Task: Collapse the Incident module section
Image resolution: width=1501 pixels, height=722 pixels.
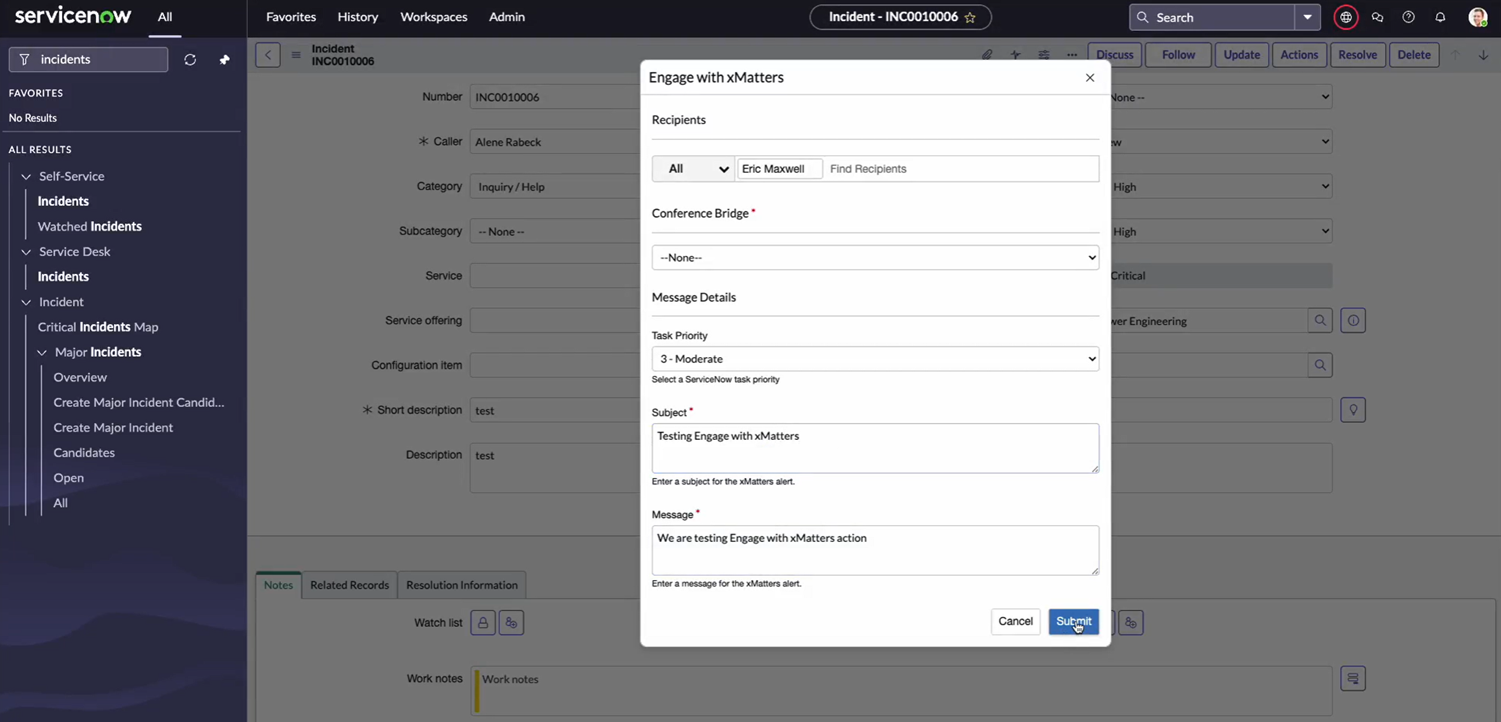Action: 26,302
